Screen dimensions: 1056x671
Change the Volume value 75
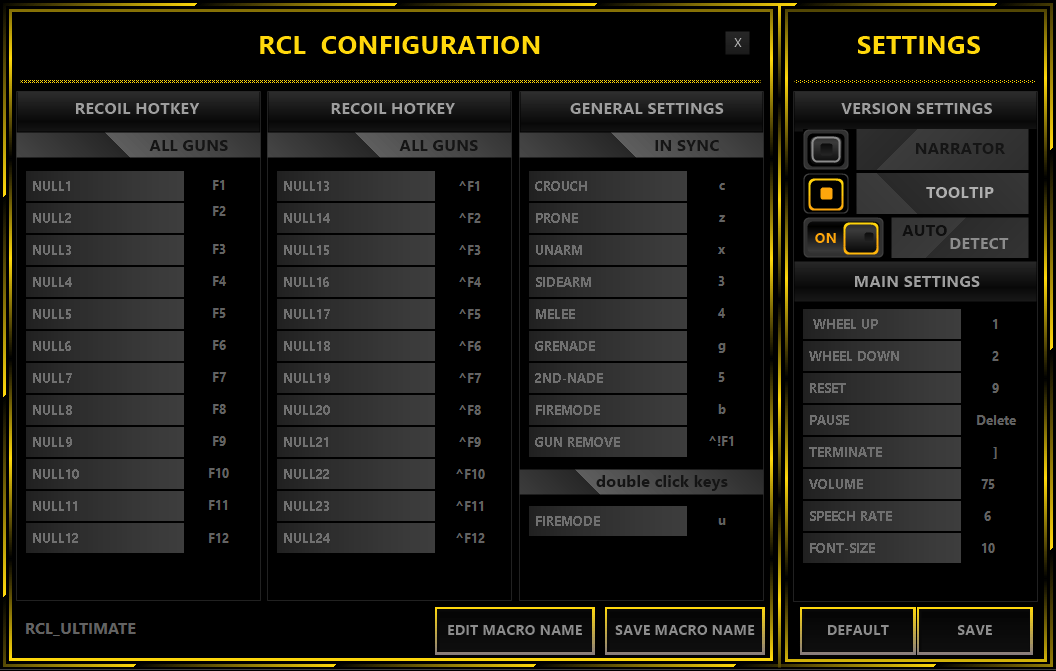[x=988, y=484]
